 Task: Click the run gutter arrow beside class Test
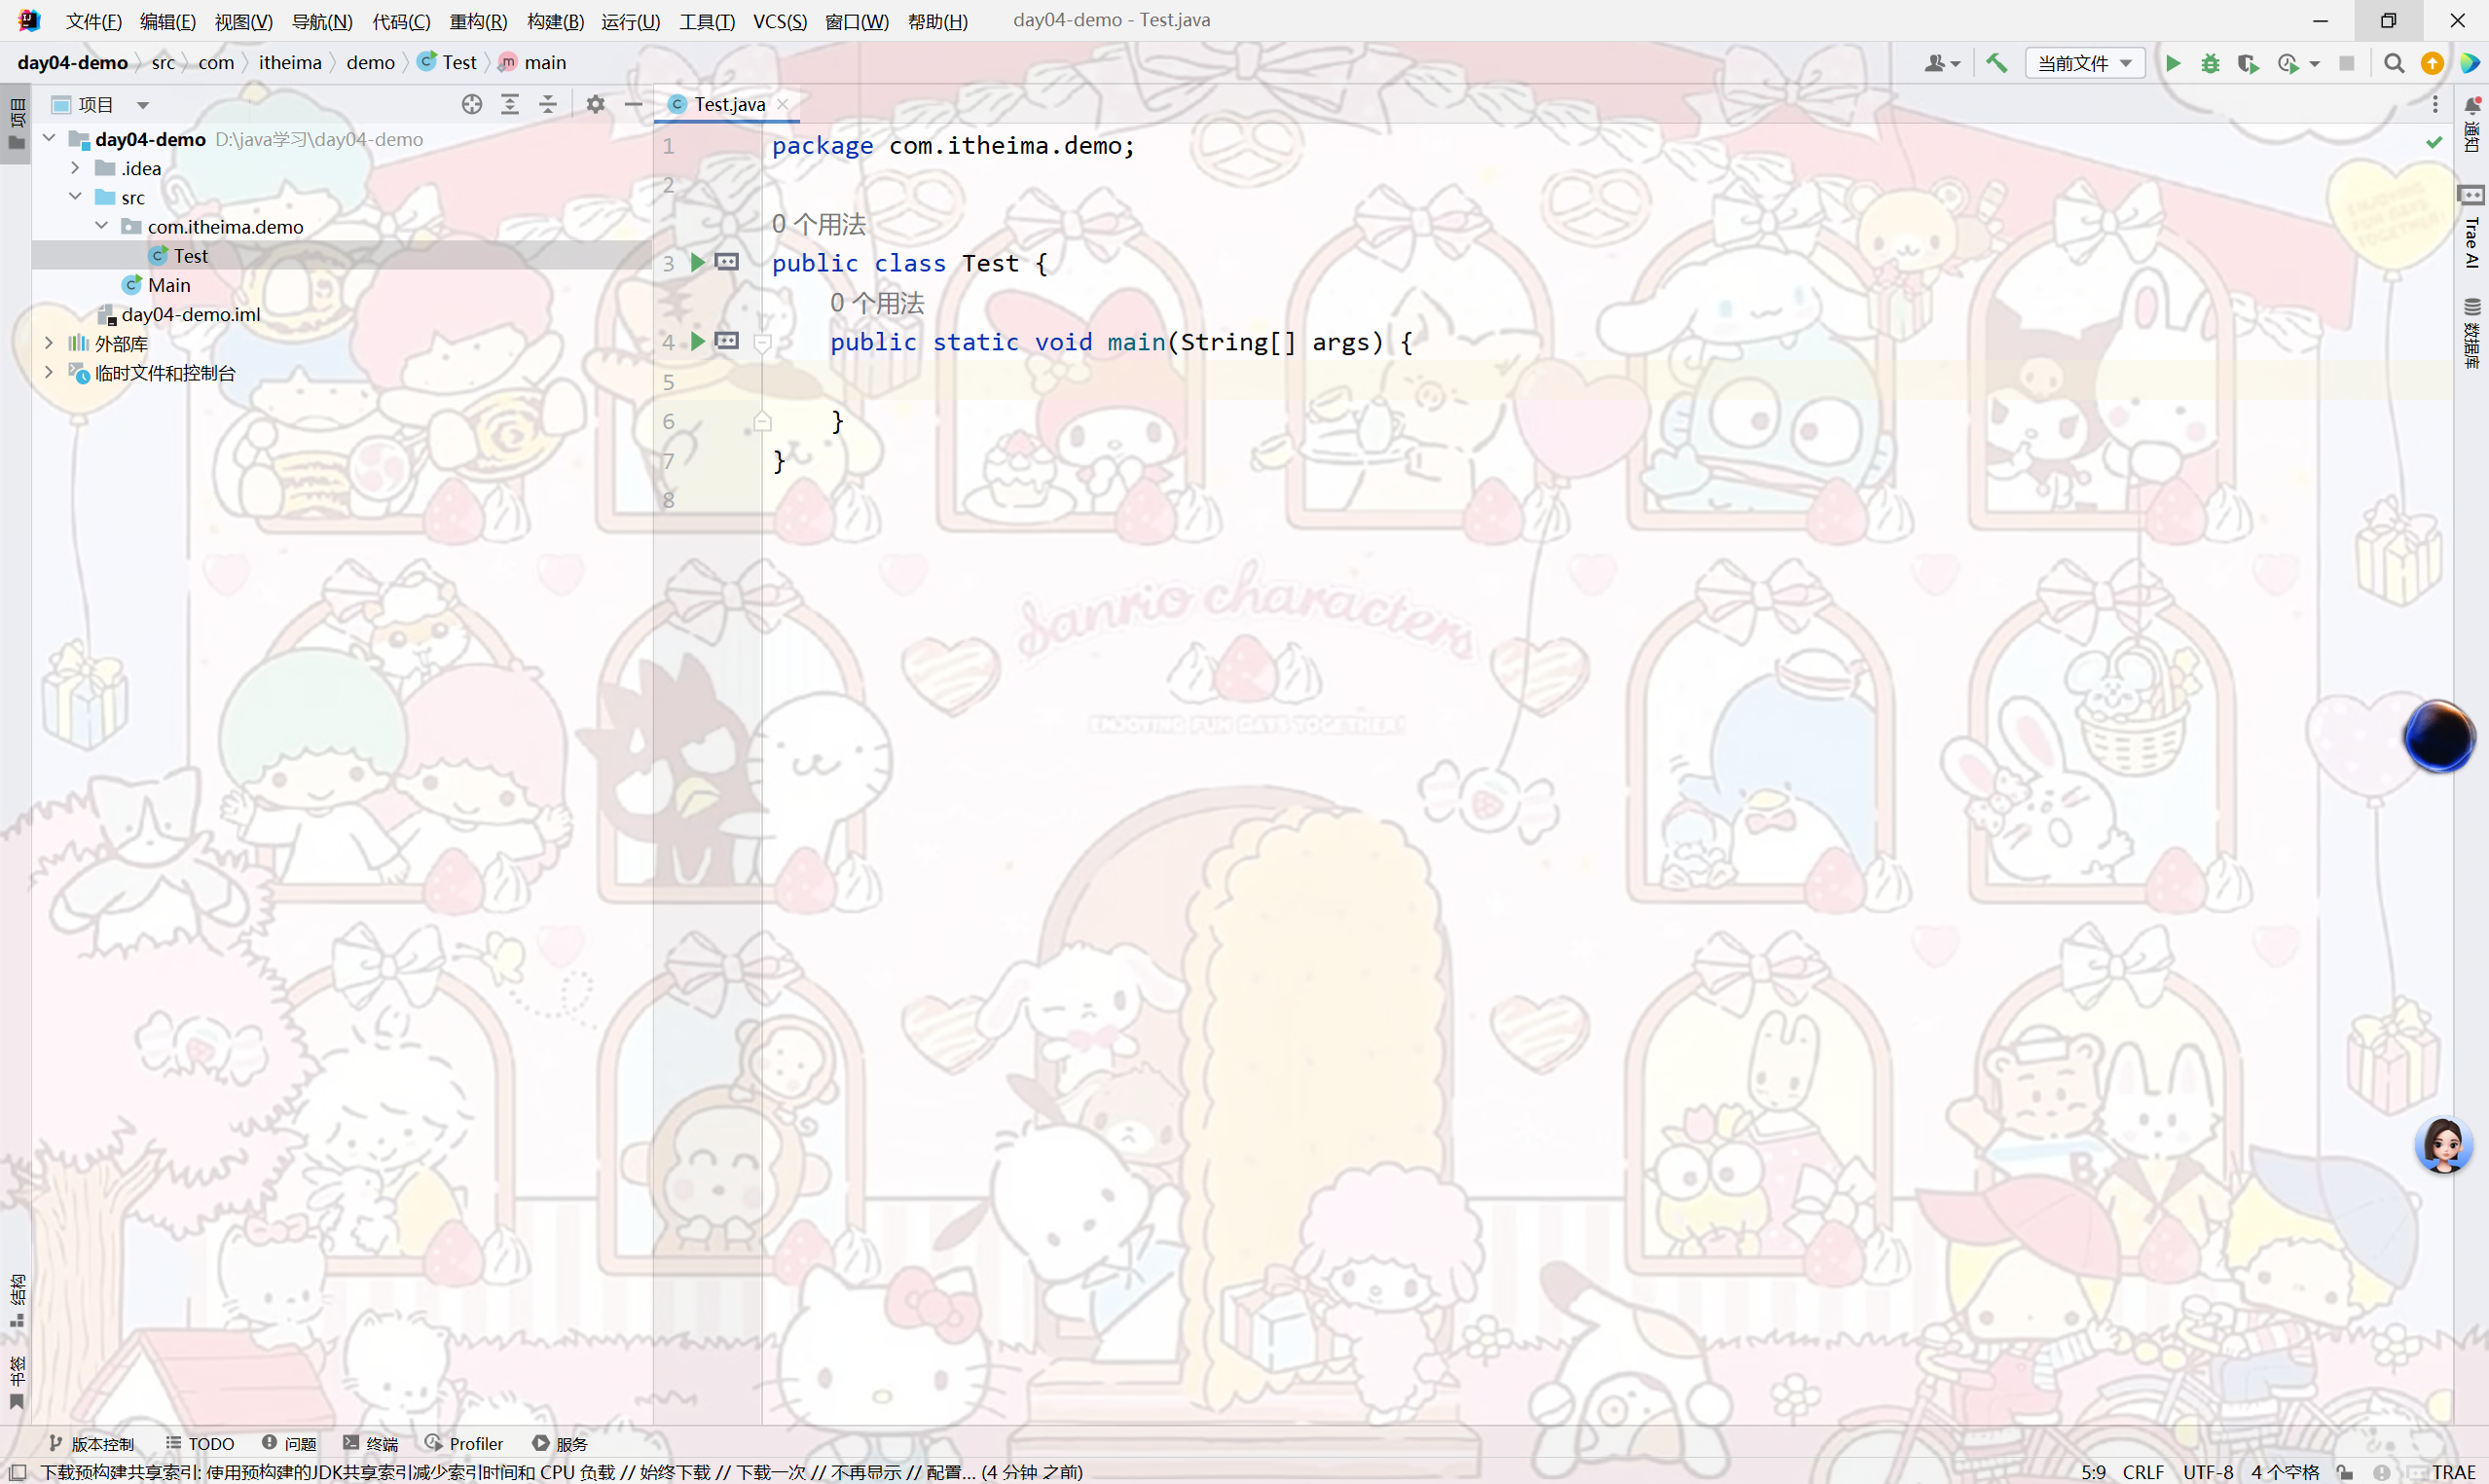tap(698, 262)
